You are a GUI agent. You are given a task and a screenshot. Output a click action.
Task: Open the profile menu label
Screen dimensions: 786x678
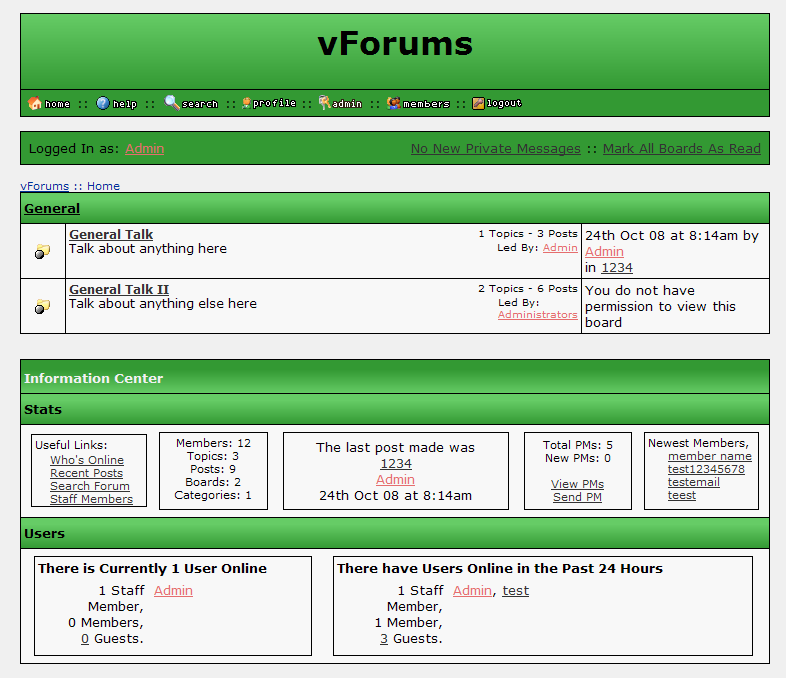click(x=274, y=103)
